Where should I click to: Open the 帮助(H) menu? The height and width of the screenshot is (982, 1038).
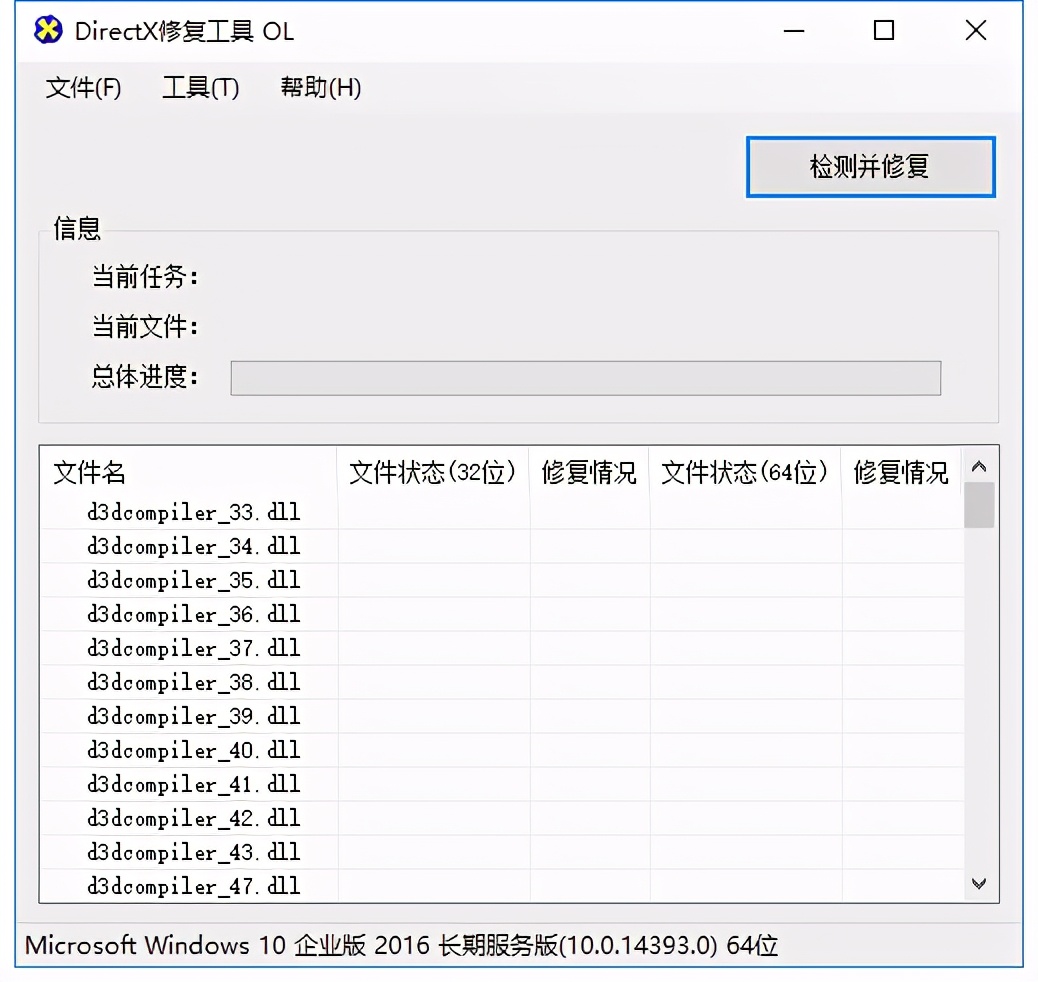point(320,87)
